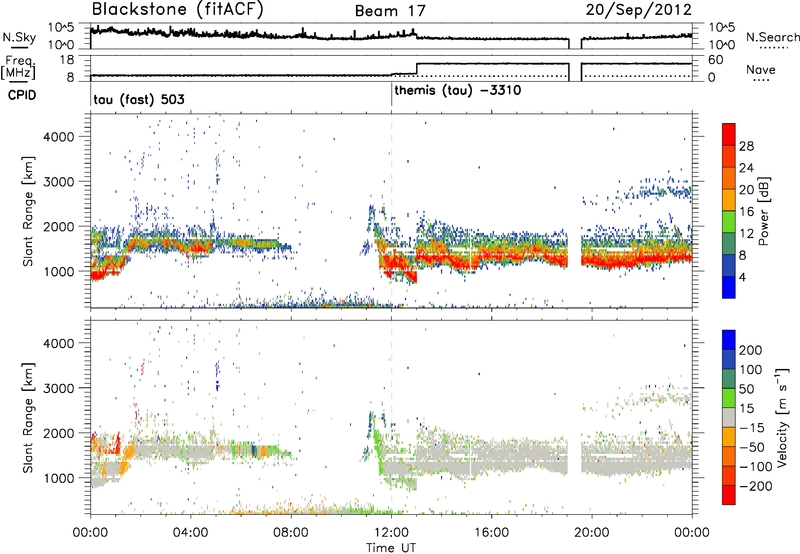The width and height of the screenshot is (800, 554).
Task: Click the 'Slant Range [km]' label of velocity panel
Action: (28, 417)
